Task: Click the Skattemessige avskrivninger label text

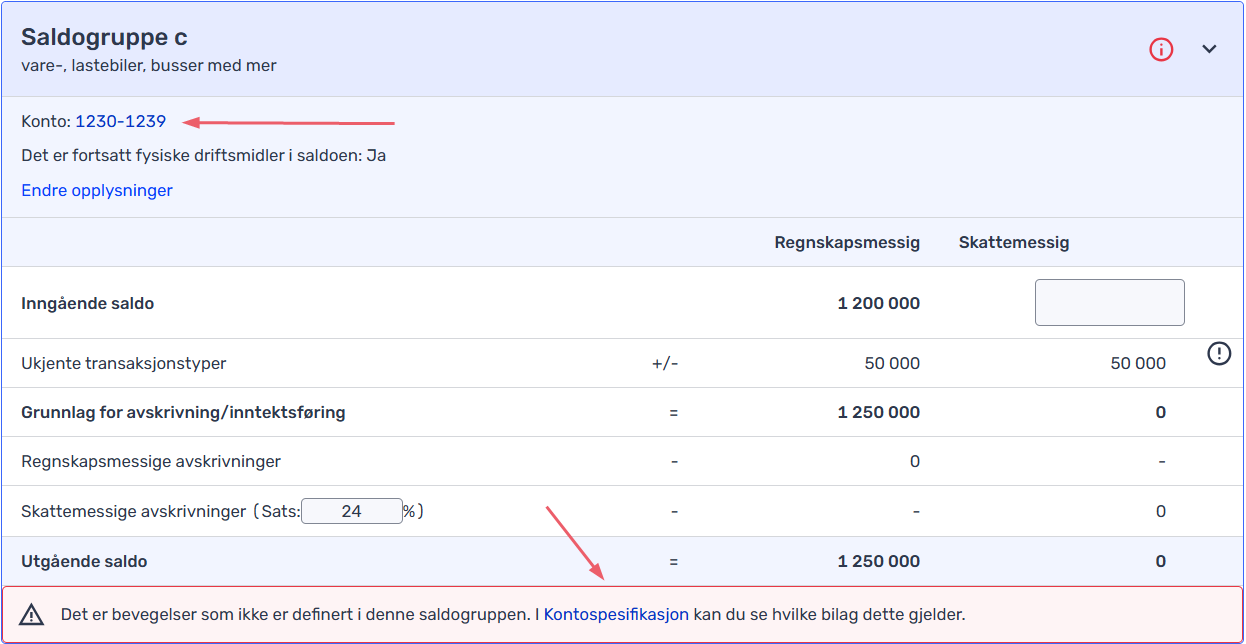Action: [133, 511]
